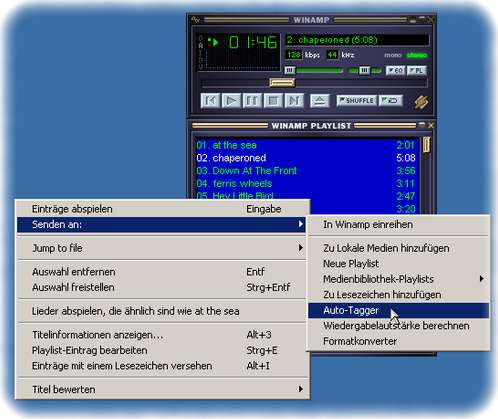Select playlist entry 04. ferris wheels
The height and width of the screenshot is (419, 498).
(305, 183)
